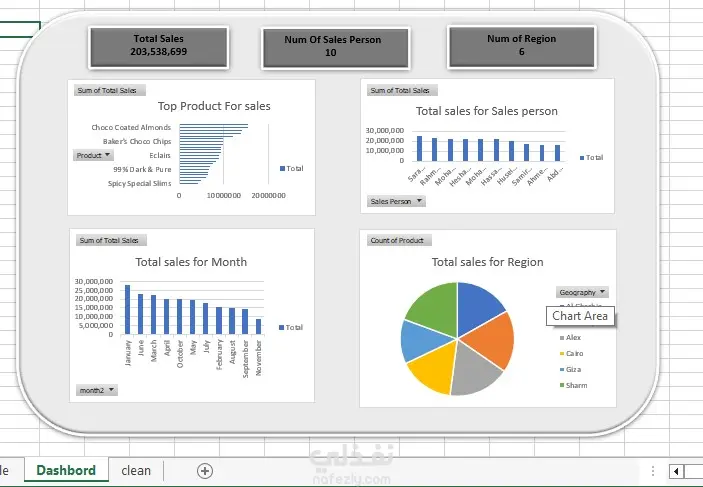Select the Dashbord sheet tab
The height and width of the screenshot is (487, 703).
coord(66,470)
